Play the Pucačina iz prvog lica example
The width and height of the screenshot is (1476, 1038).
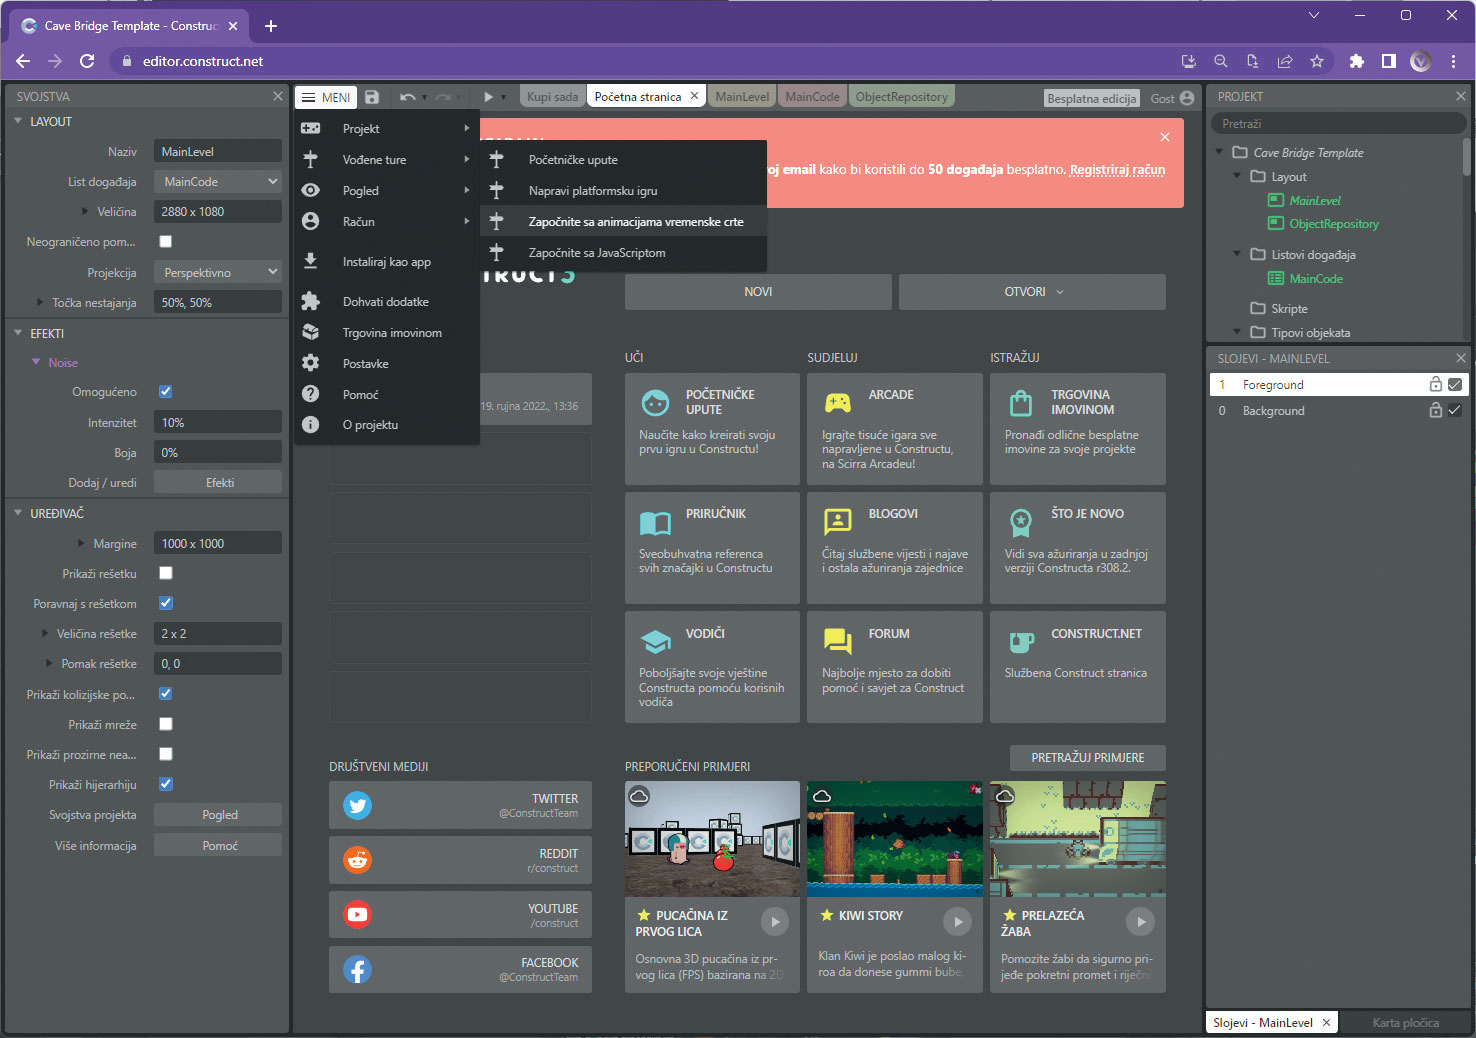[x=774, y=921]
